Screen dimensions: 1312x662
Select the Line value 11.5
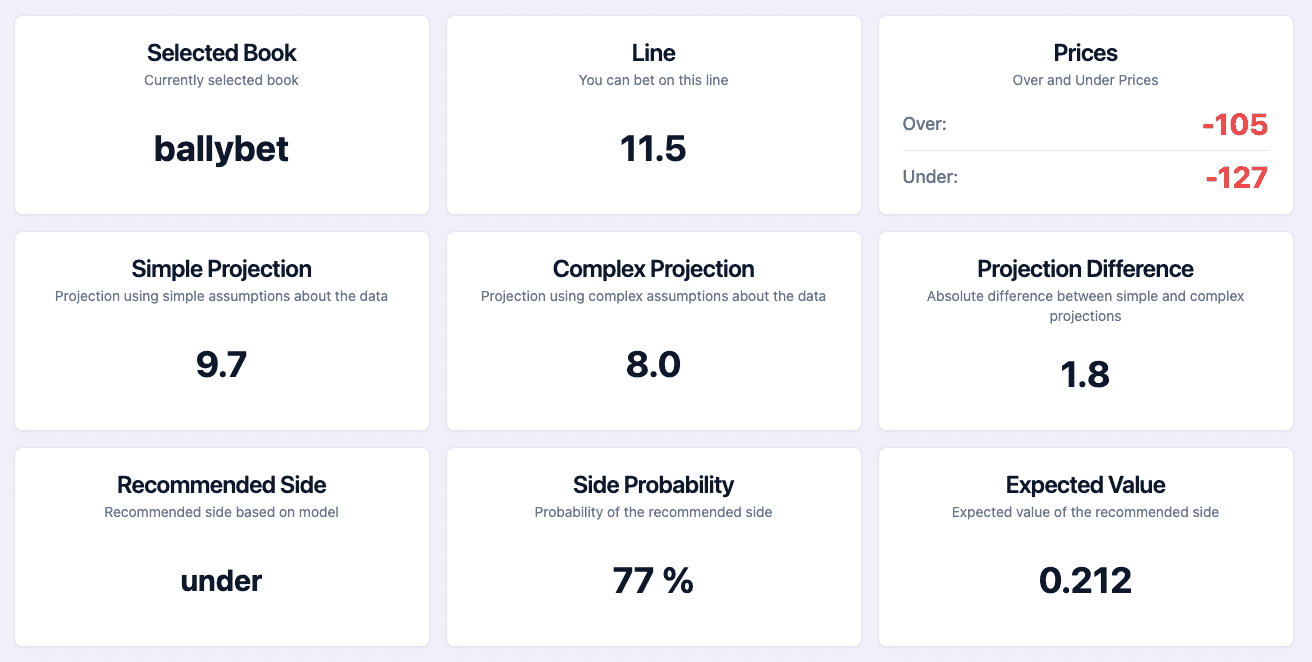click(x=653, y=148)
